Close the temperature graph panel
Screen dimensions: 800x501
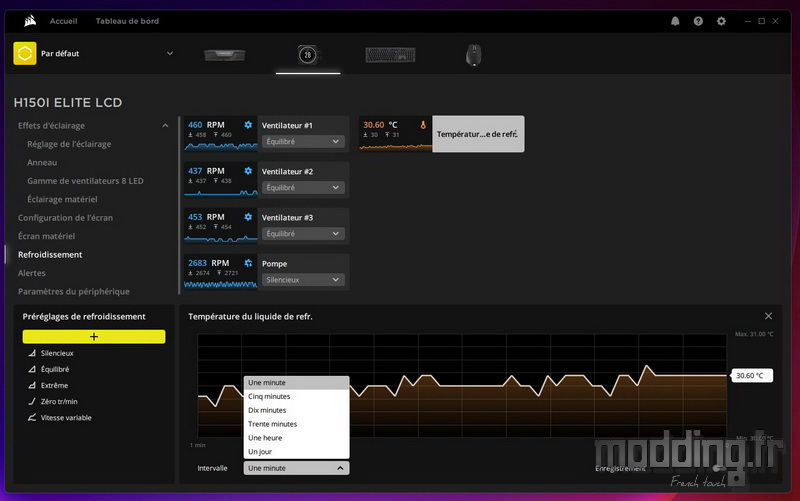[x=768, y=316]
